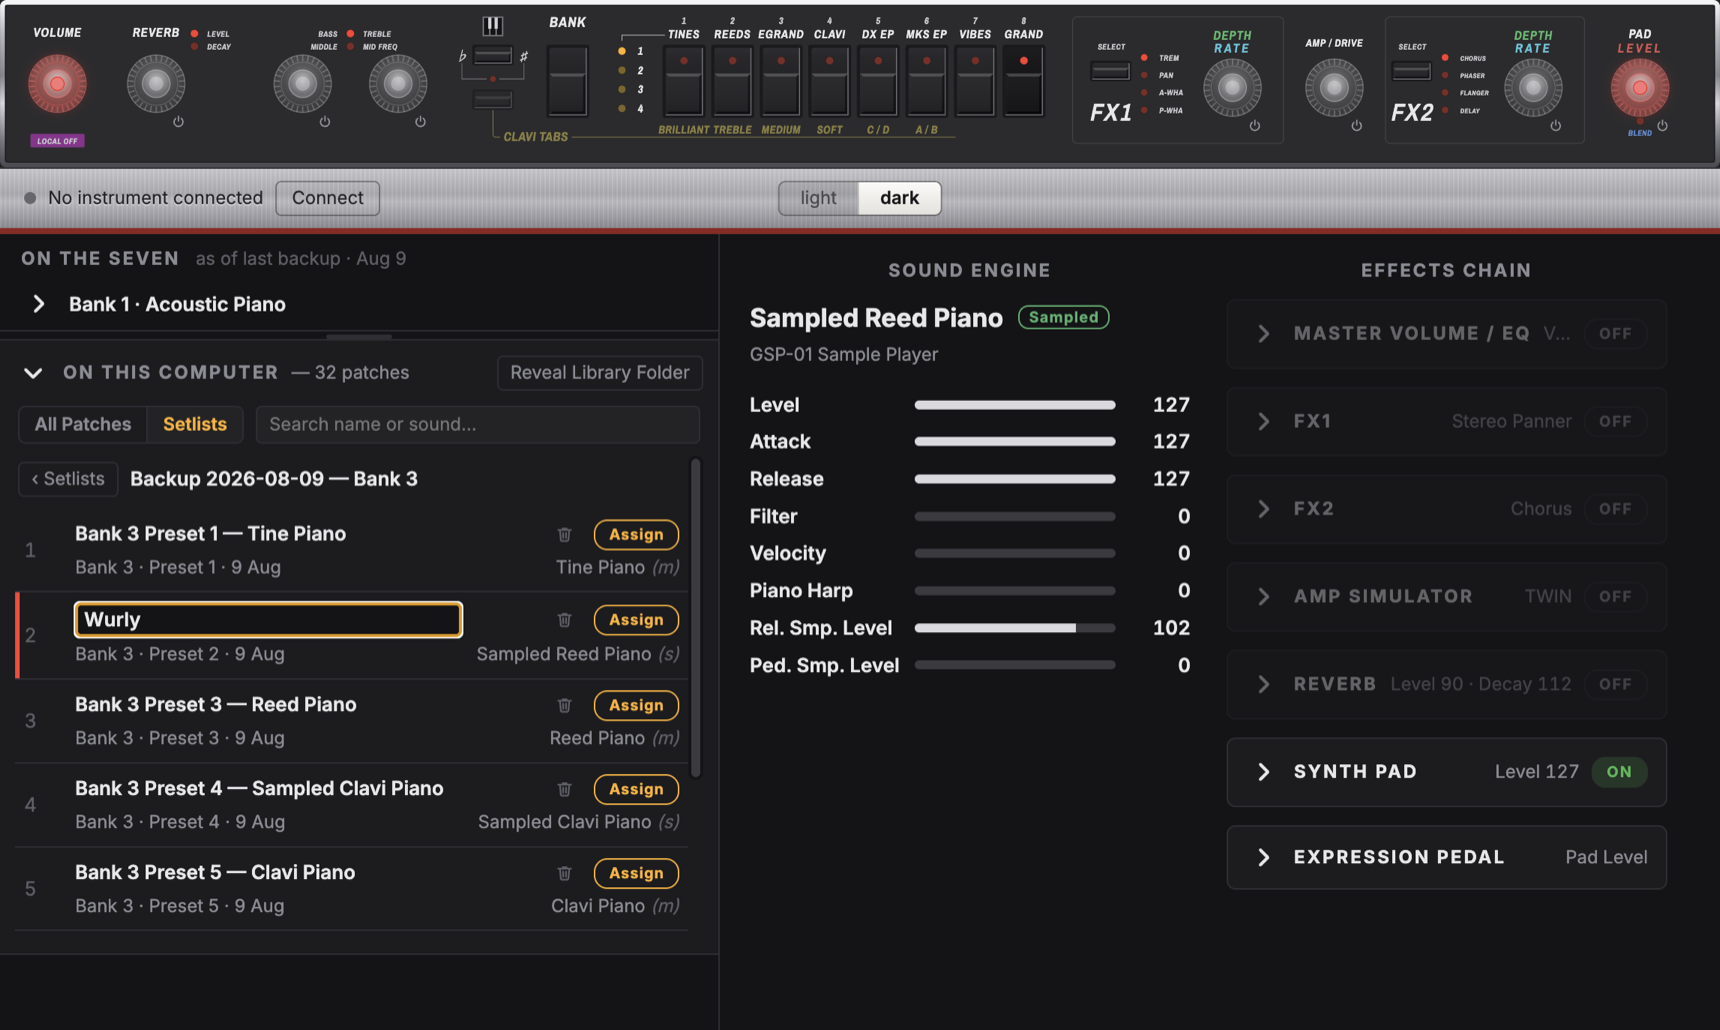This screenshot has height=1030, width=1720.
Task: Toggle Master Volume / EQ OFF switch
Action: pos(1615,334)
